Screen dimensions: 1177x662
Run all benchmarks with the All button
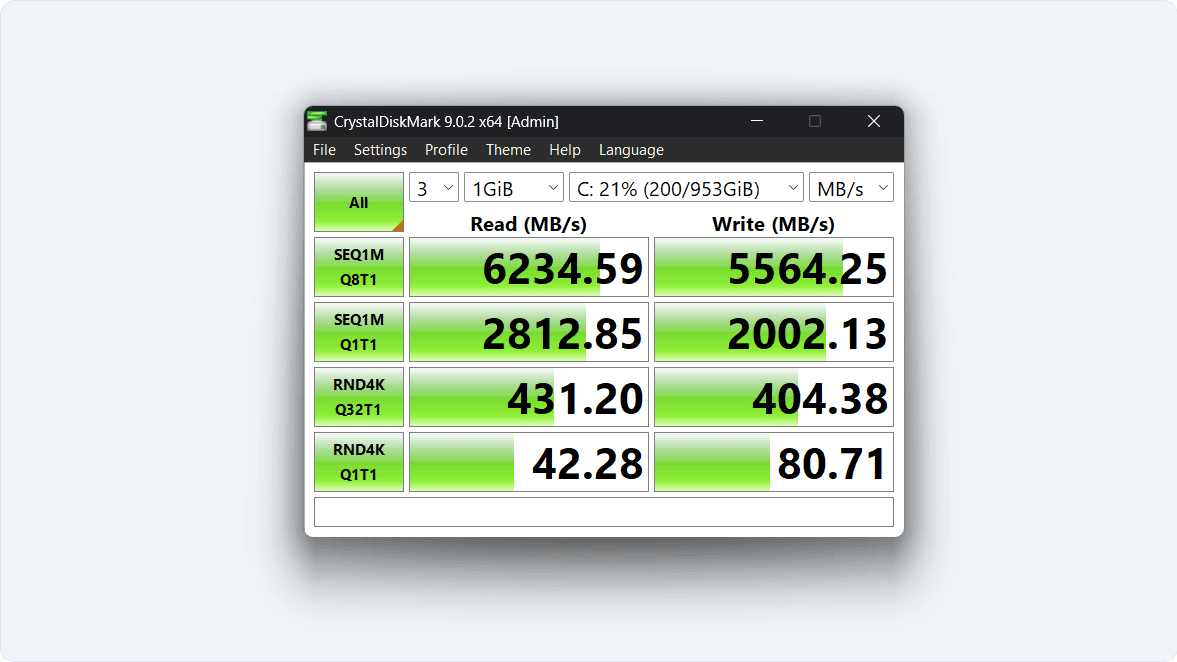pyautogui.click(x=359, y=202)
